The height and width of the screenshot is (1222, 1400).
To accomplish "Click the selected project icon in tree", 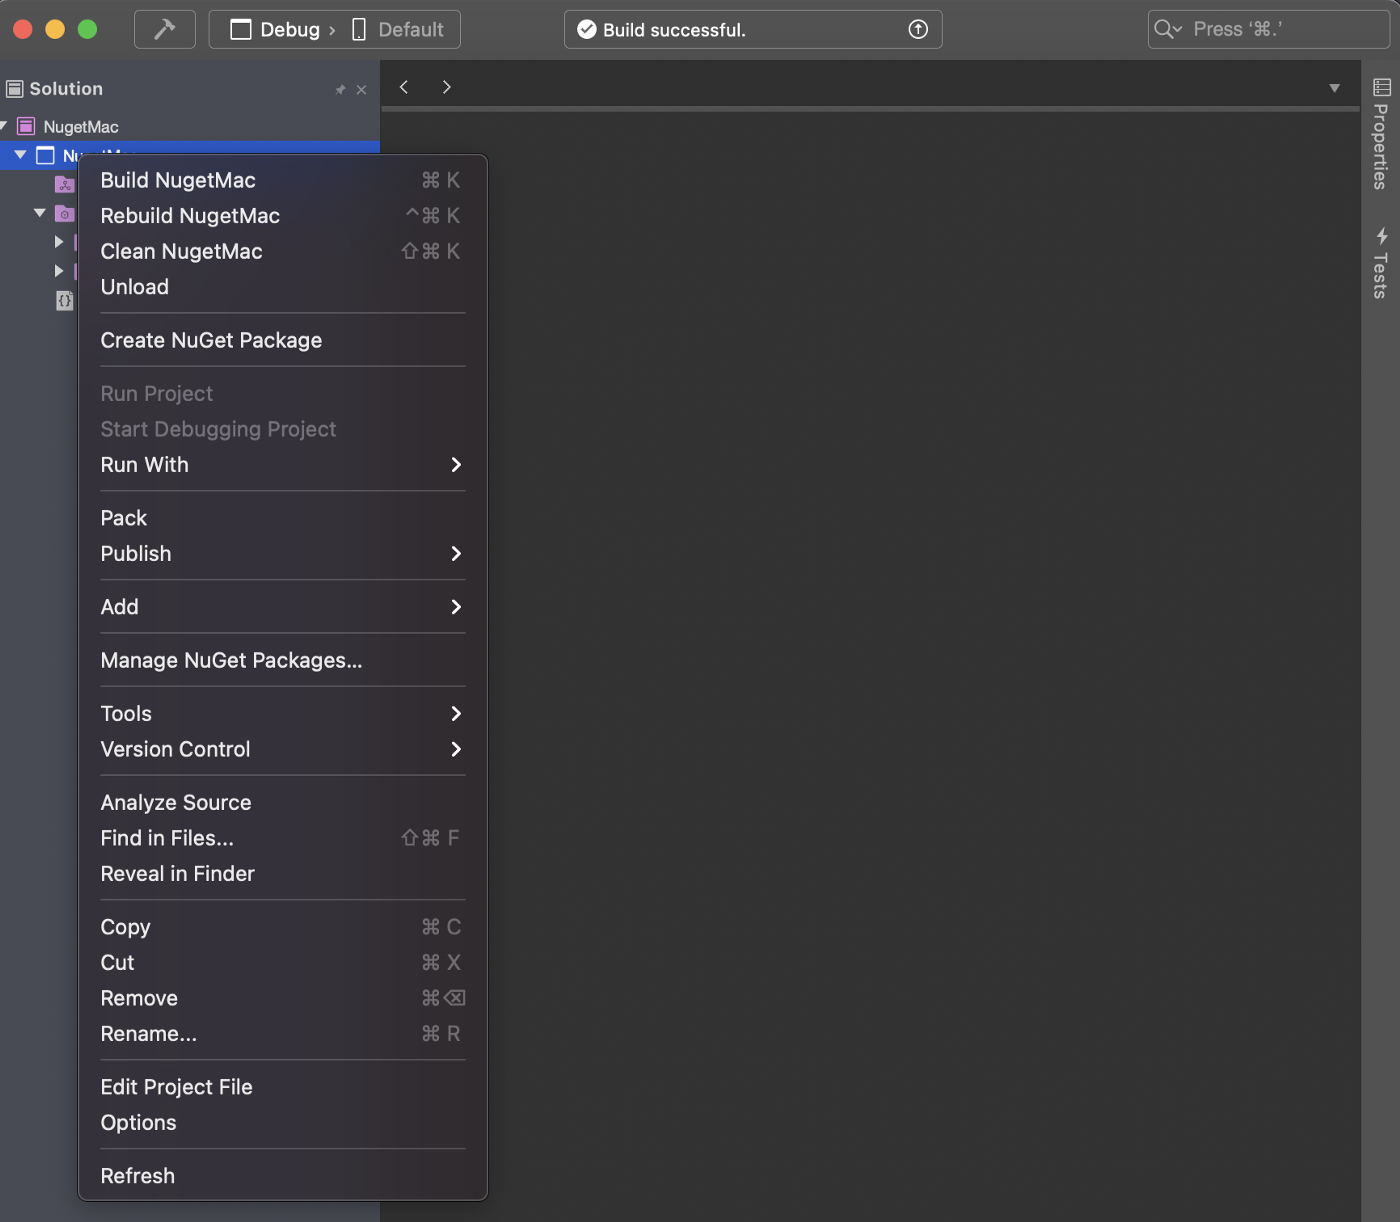I will [45, 155].
